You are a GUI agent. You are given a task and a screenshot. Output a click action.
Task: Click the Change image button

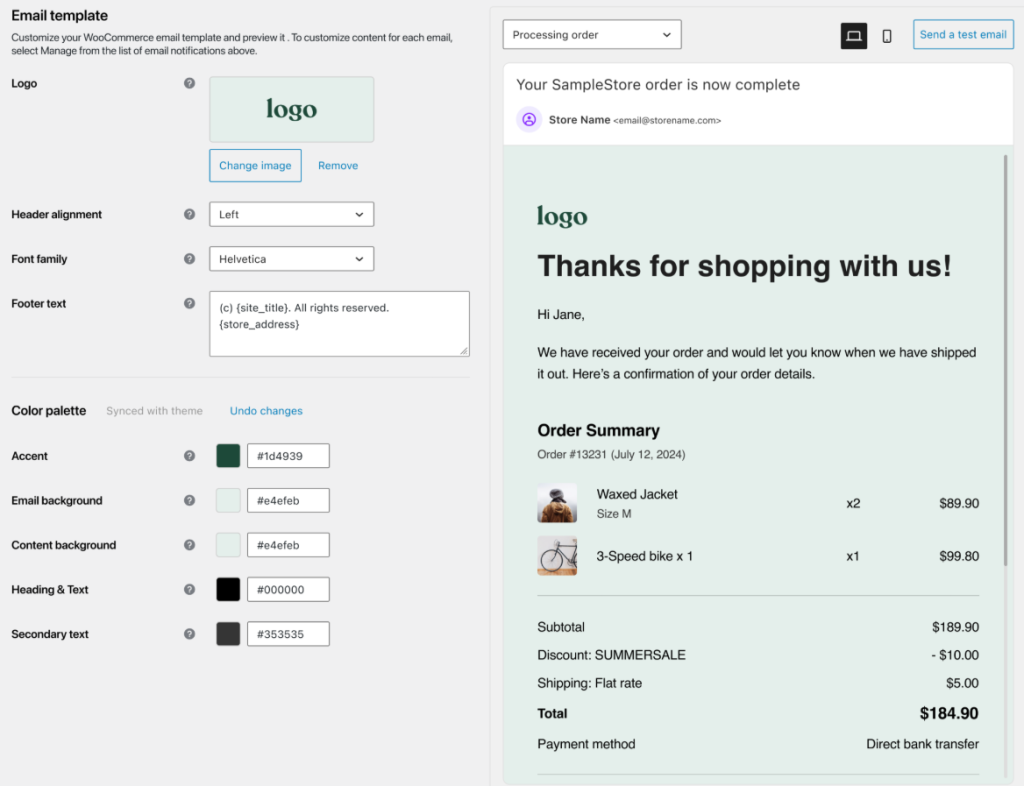[255, 165]
